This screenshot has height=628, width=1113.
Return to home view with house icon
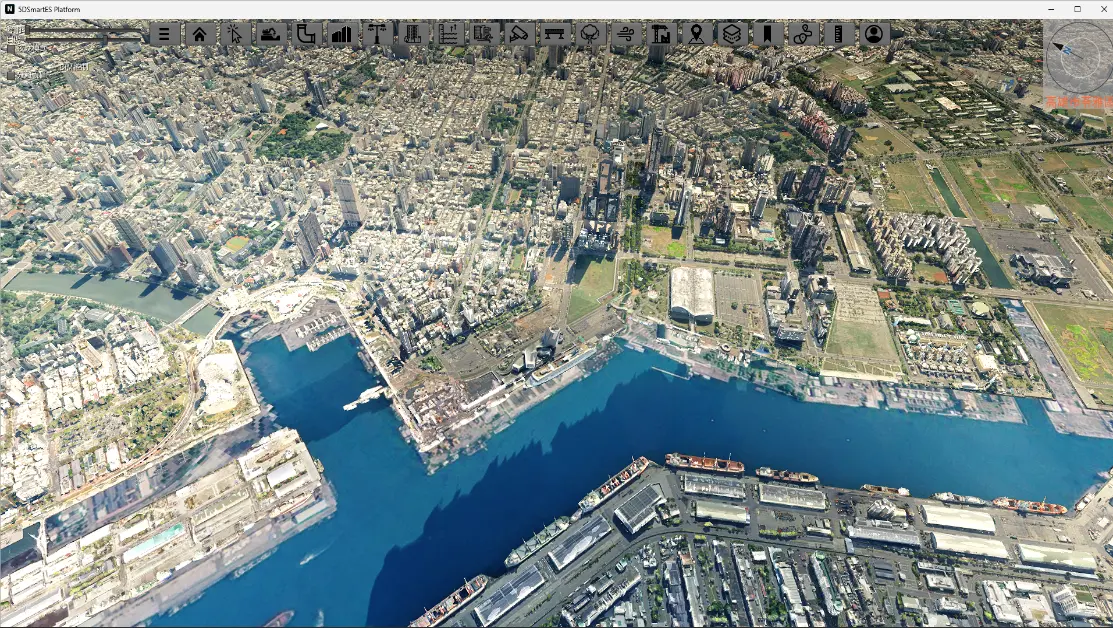click(x=200, y=34)
